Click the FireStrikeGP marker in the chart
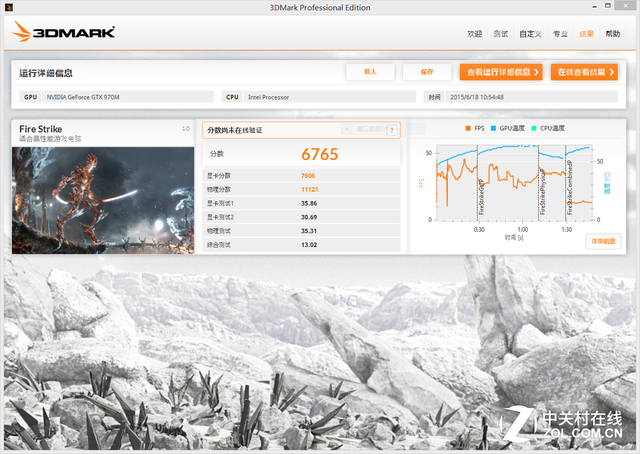640x454 pixels. point(481,197)
